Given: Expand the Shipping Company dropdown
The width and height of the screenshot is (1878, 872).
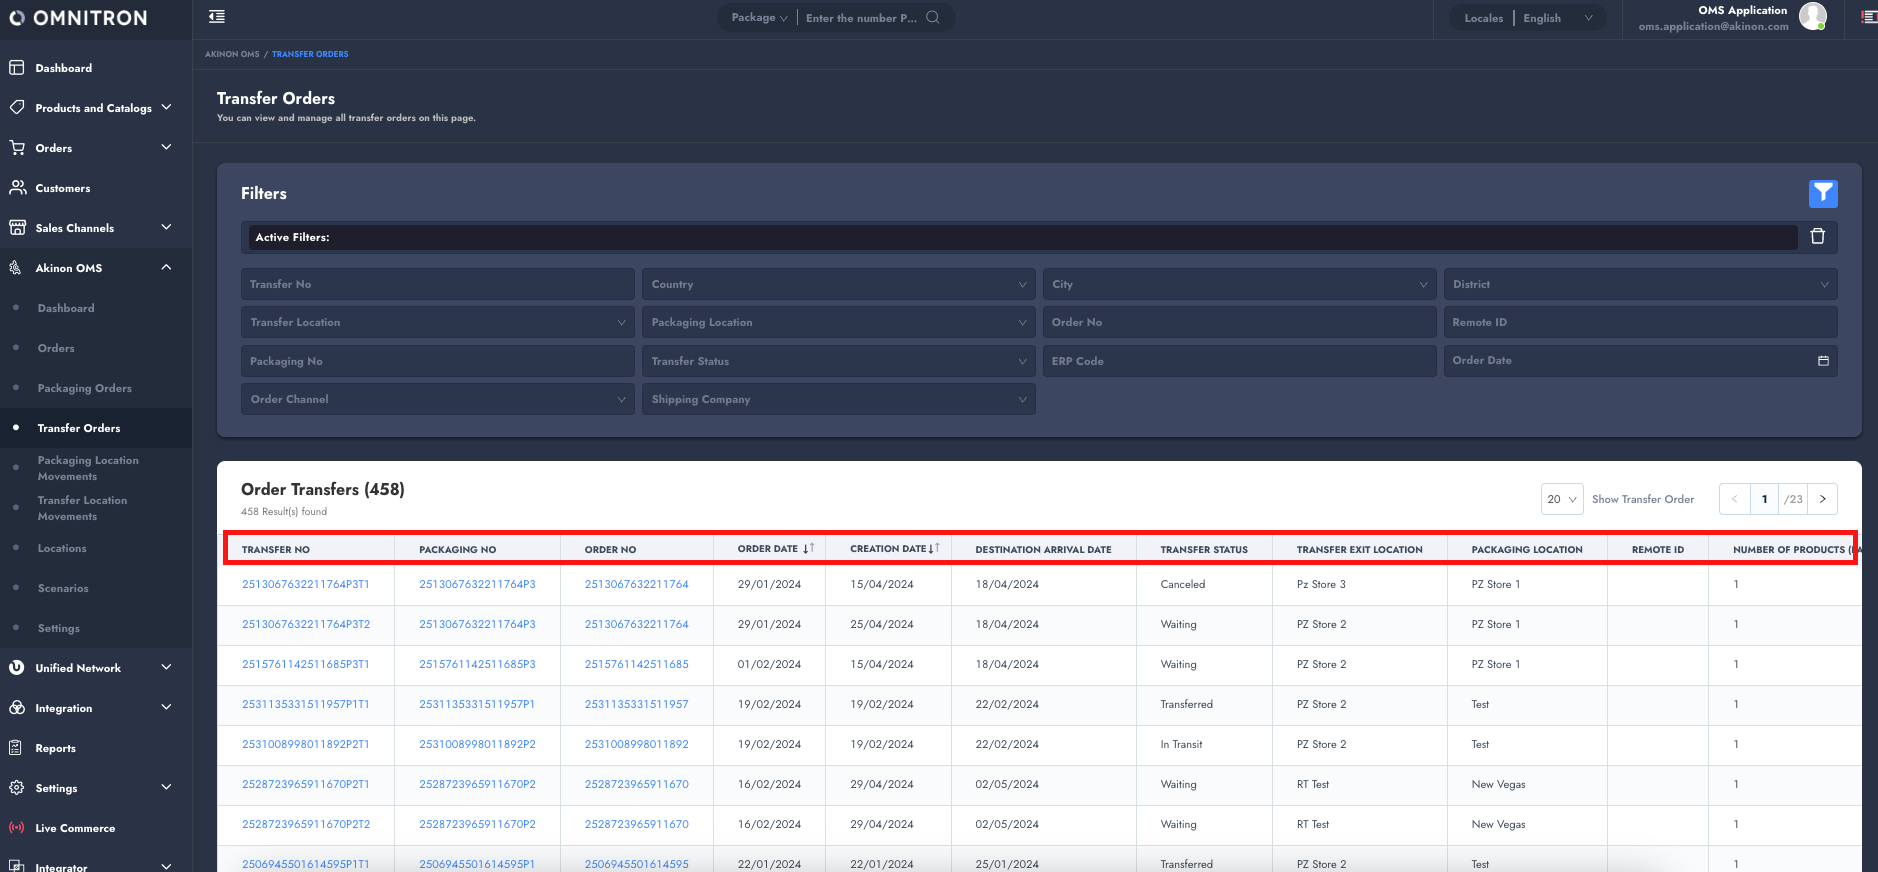Looking at the screenshot, I should 838,399.
